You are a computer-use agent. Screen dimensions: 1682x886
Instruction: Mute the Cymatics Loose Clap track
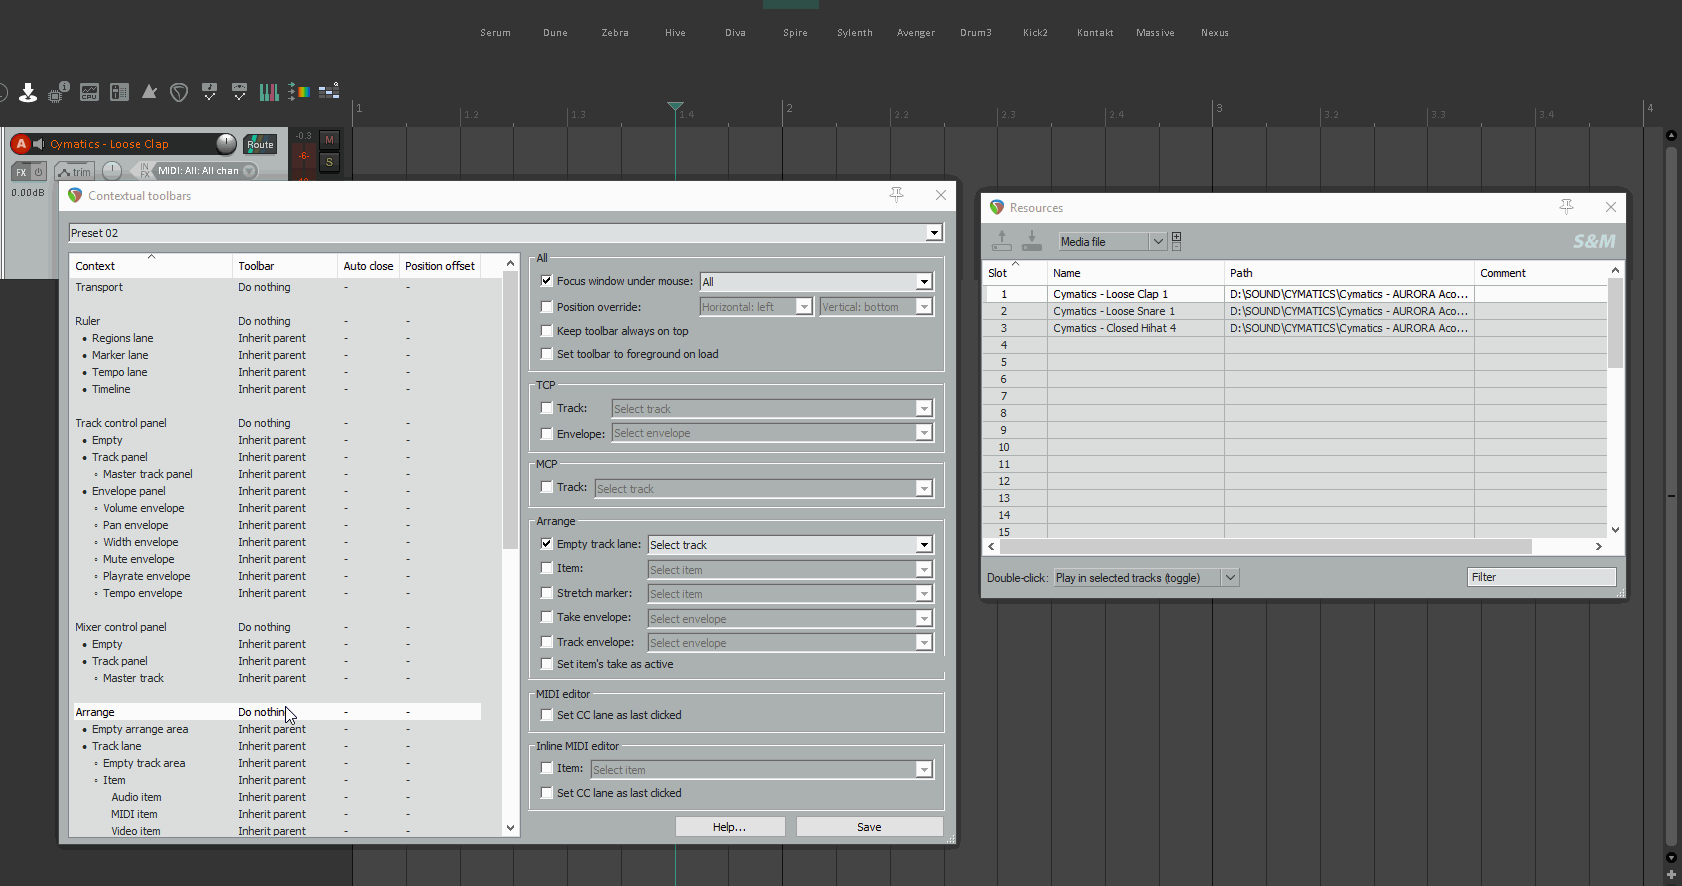point(329,140)
